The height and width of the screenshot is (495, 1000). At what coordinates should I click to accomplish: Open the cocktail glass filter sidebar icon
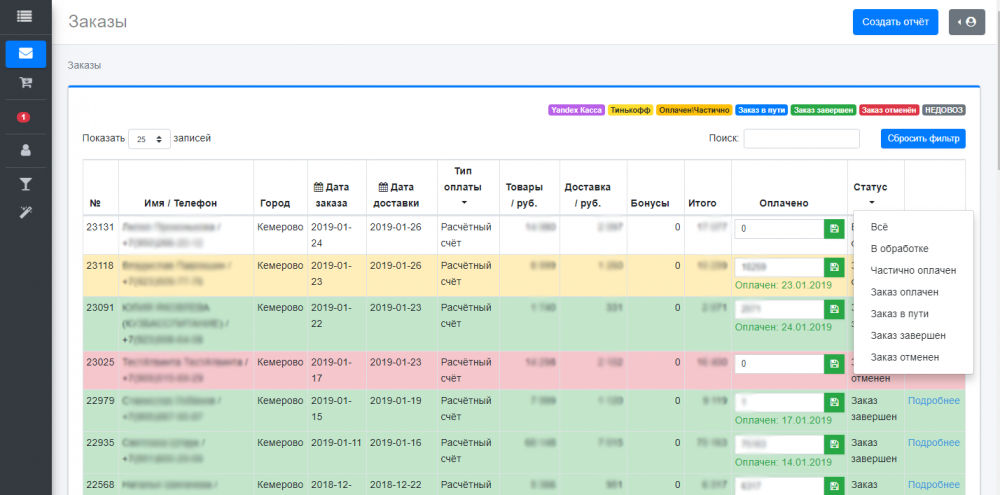click(26, 184)
